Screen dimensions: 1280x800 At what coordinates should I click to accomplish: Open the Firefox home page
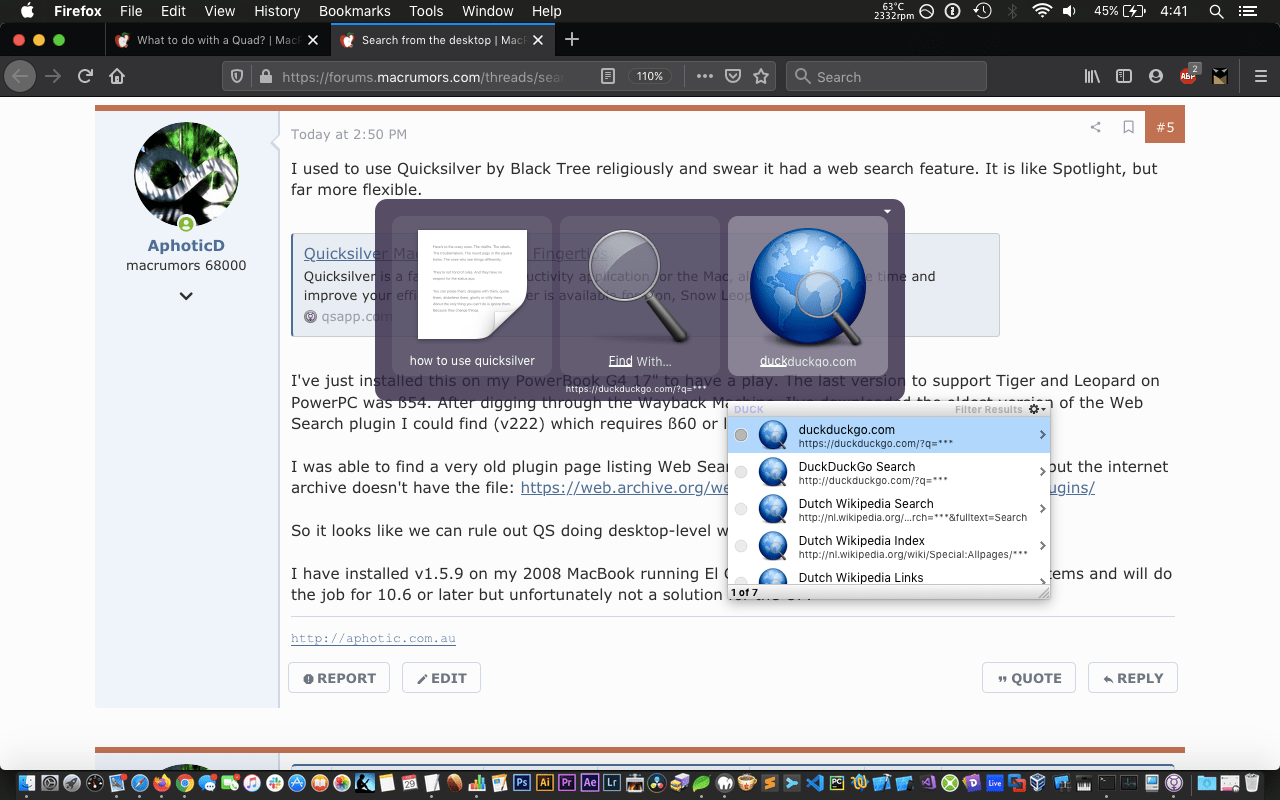[117, 76]
